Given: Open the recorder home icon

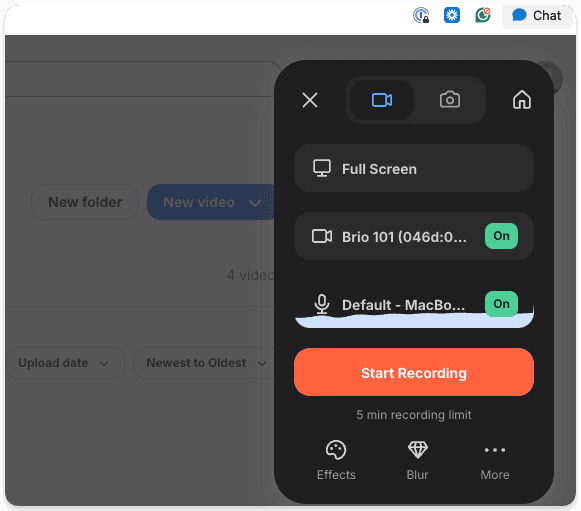Looking at the screenshot, I should coord(522,100).
